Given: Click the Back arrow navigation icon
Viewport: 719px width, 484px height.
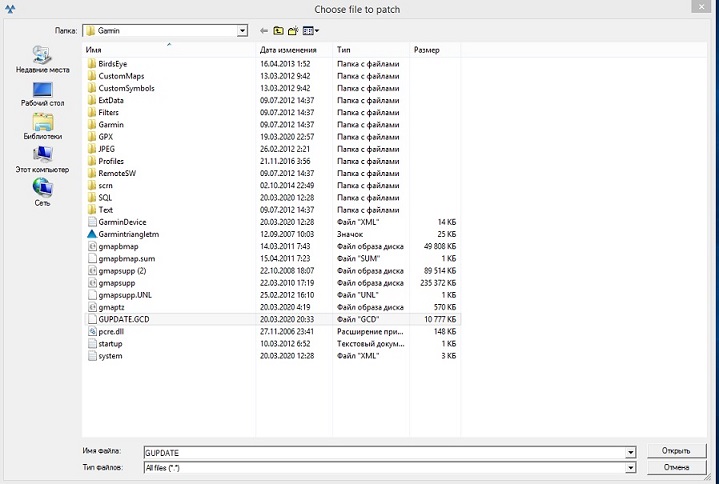Looking at the screenshot, I should point(264,31).
